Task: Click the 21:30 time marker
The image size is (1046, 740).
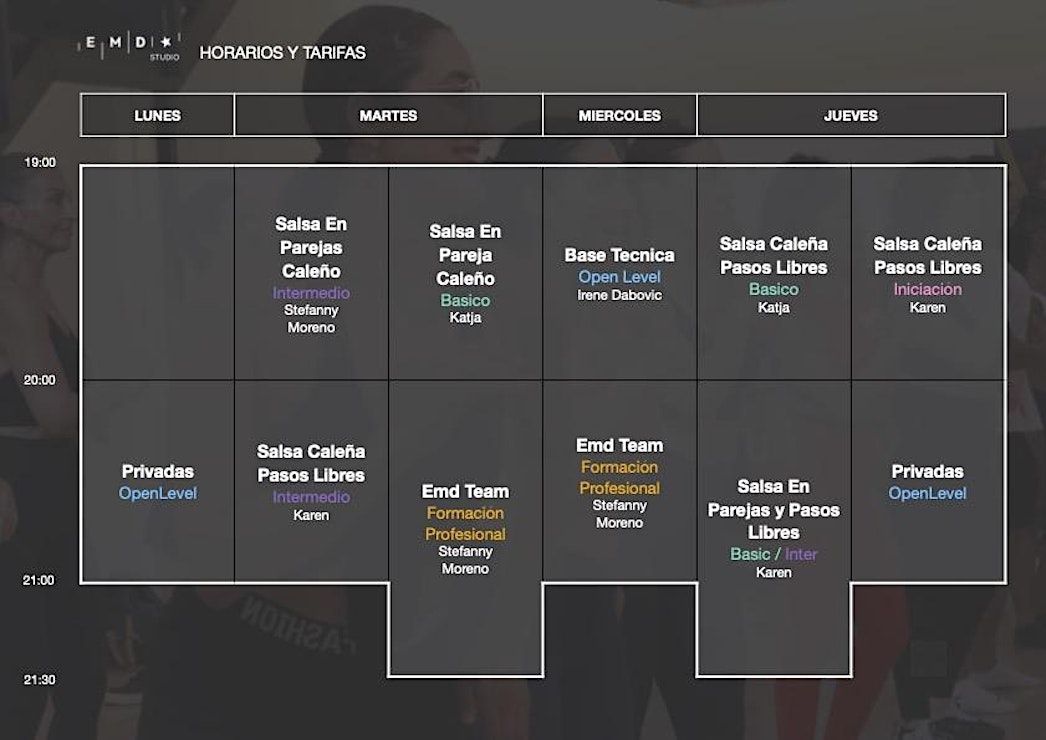Action: [40, 680]
